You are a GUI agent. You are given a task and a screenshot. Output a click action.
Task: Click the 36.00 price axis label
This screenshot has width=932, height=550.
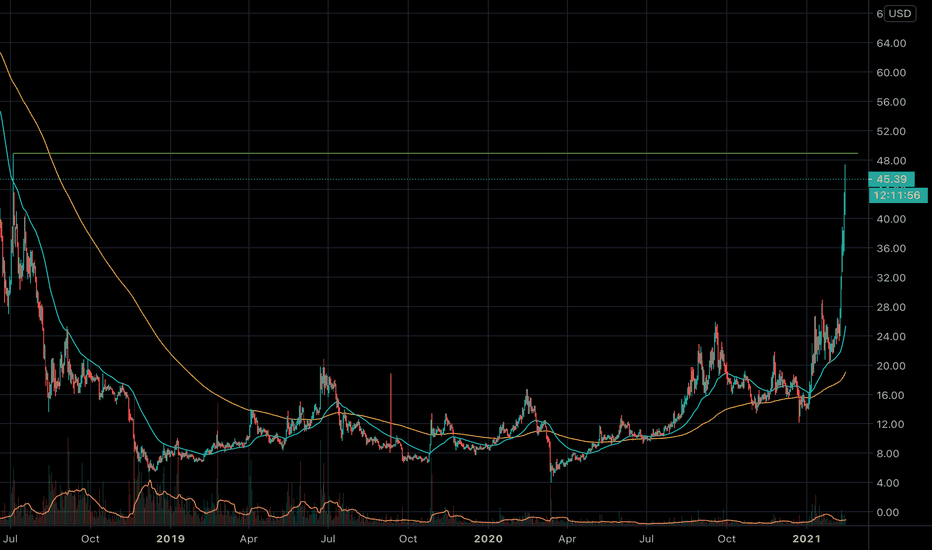(x=891, y=248)
